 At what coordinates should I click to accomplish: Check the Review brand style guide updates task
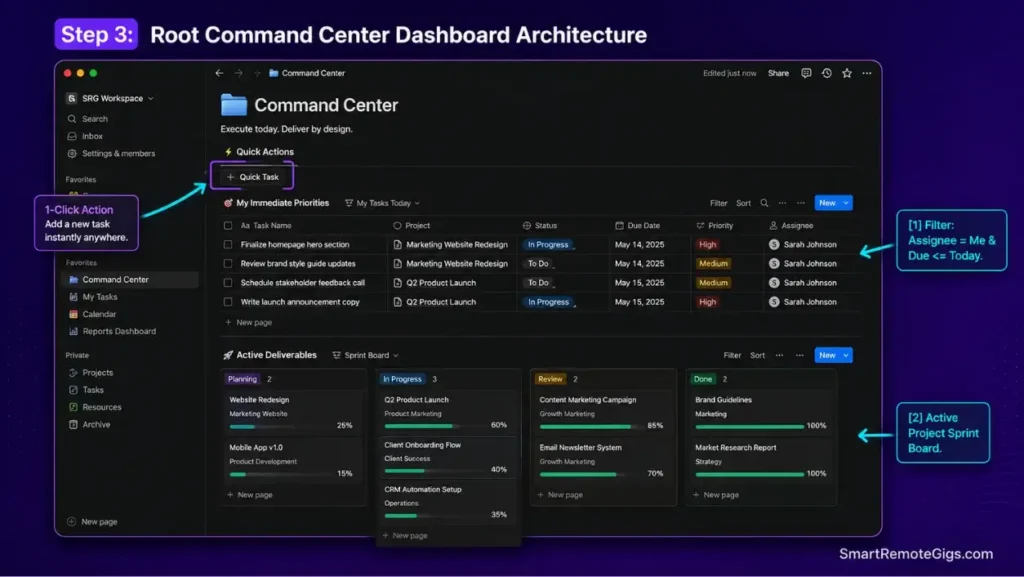coord(228,264)
